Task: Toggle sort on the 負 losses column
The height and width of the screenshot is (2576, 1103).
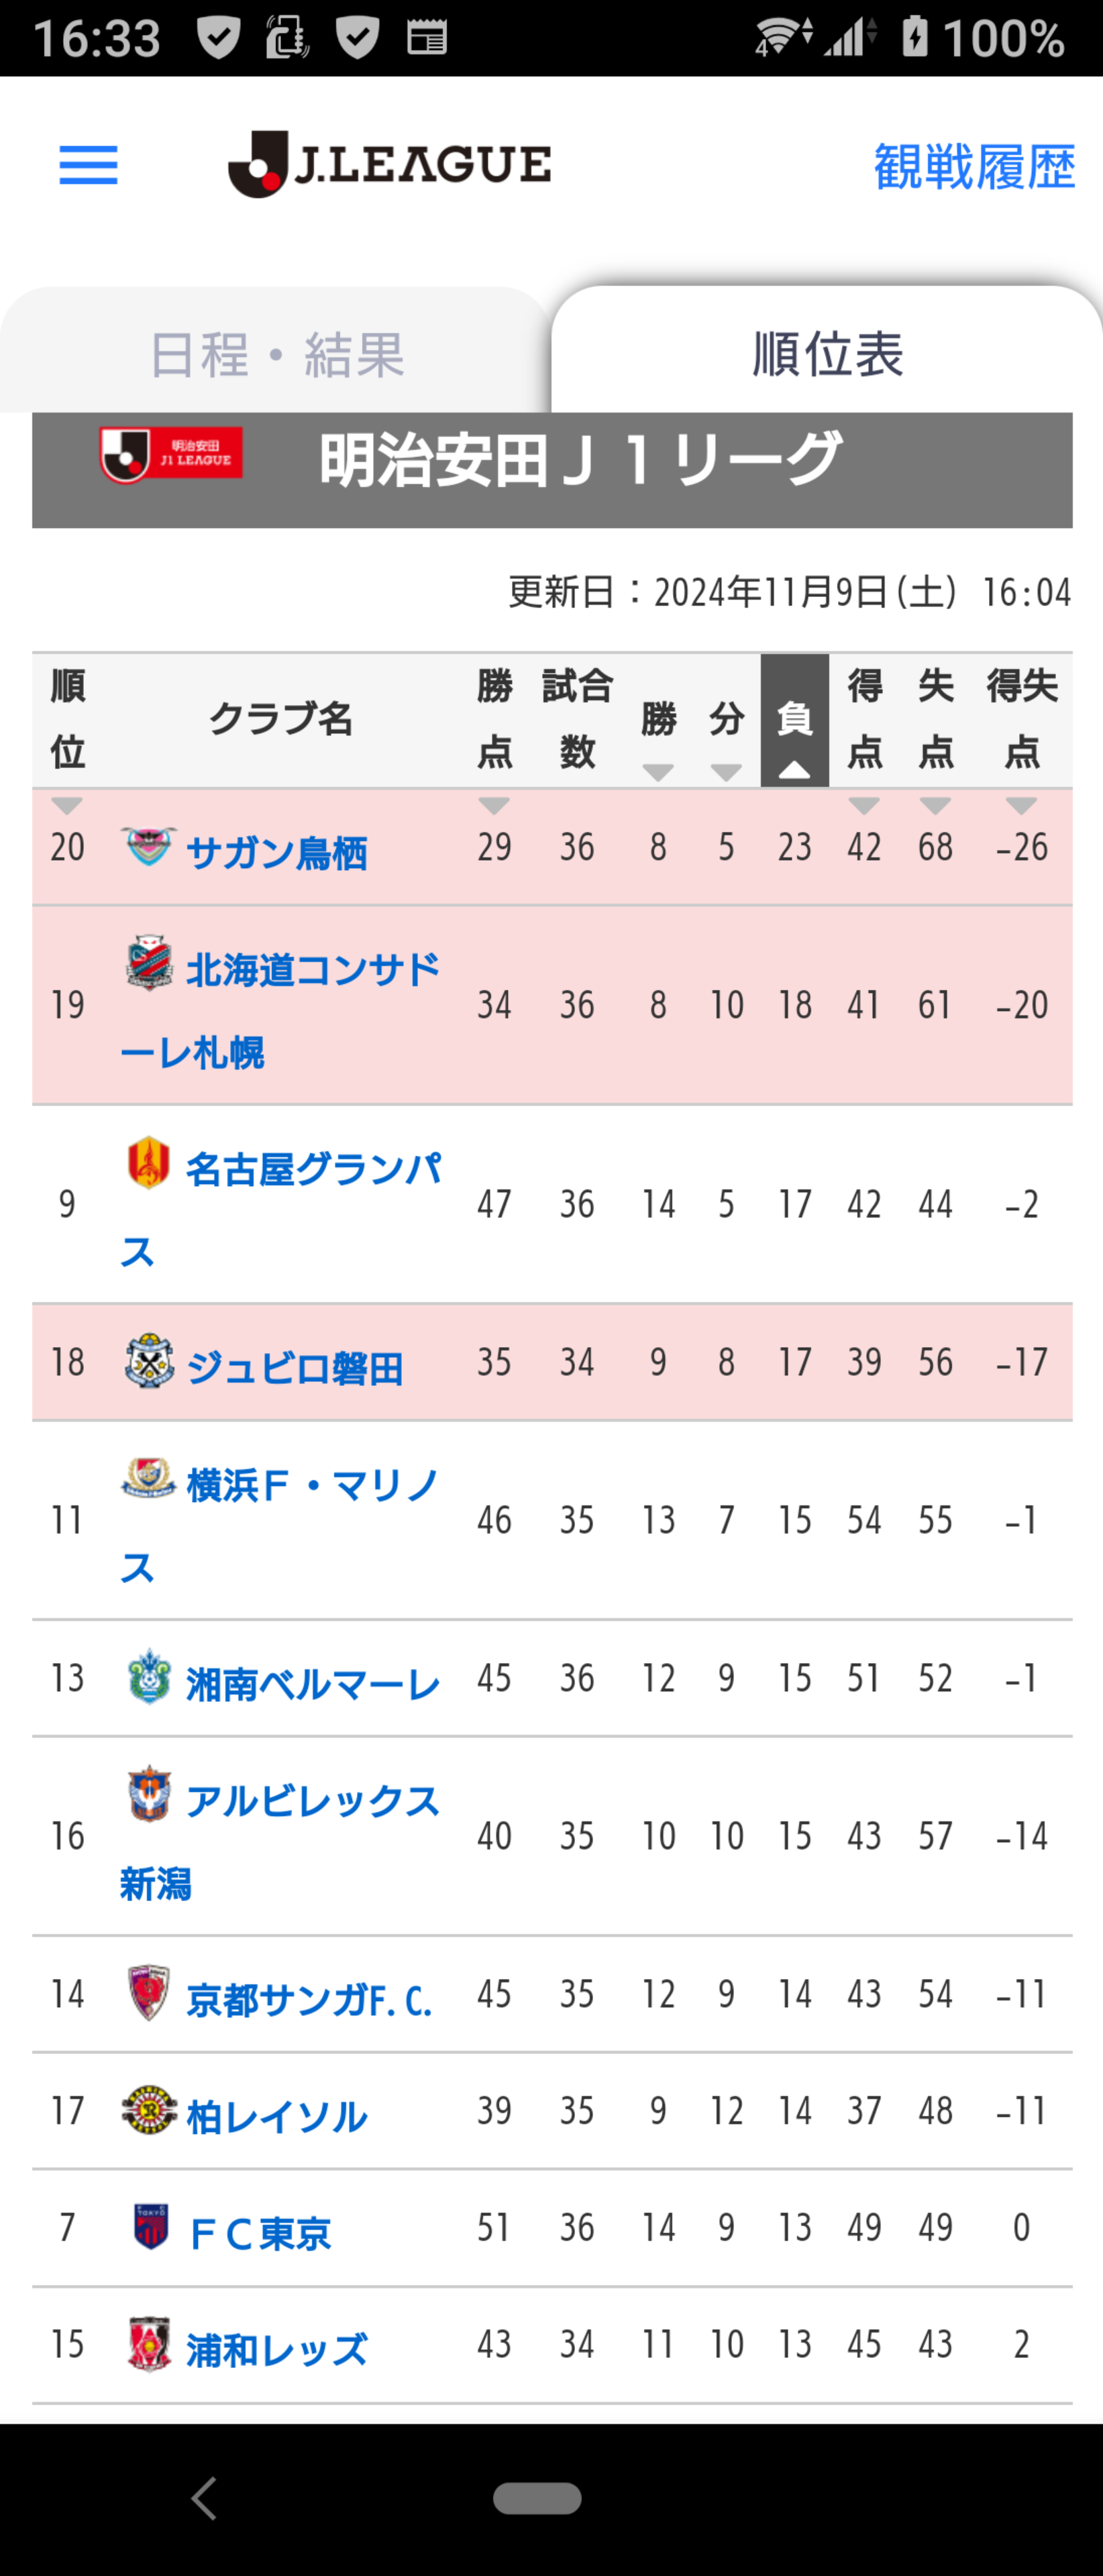Action: coord(795,720)
